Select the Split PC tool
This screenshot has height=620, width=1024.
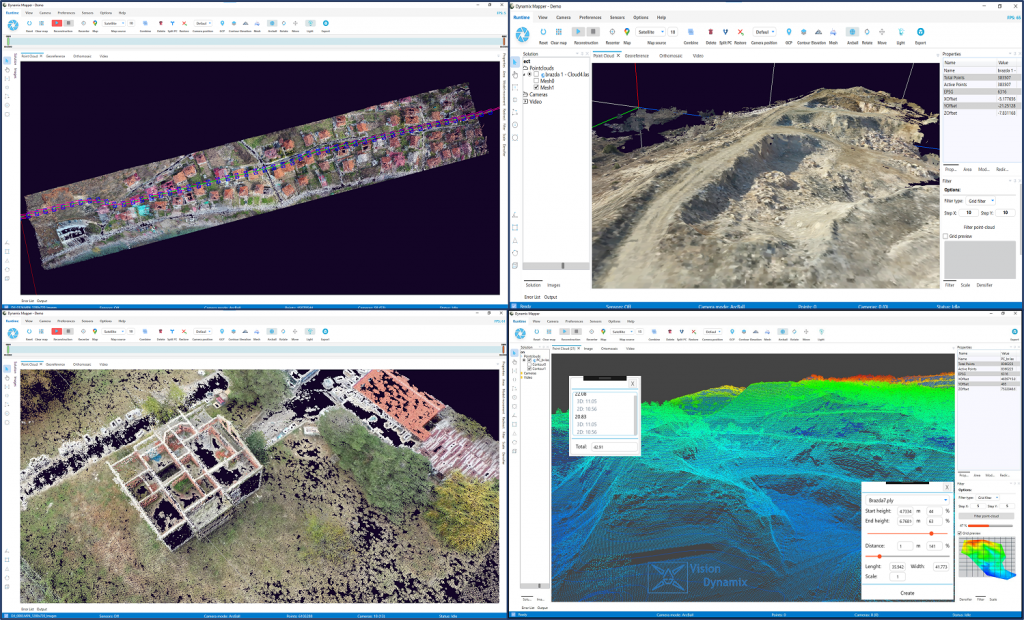[724, 30]
